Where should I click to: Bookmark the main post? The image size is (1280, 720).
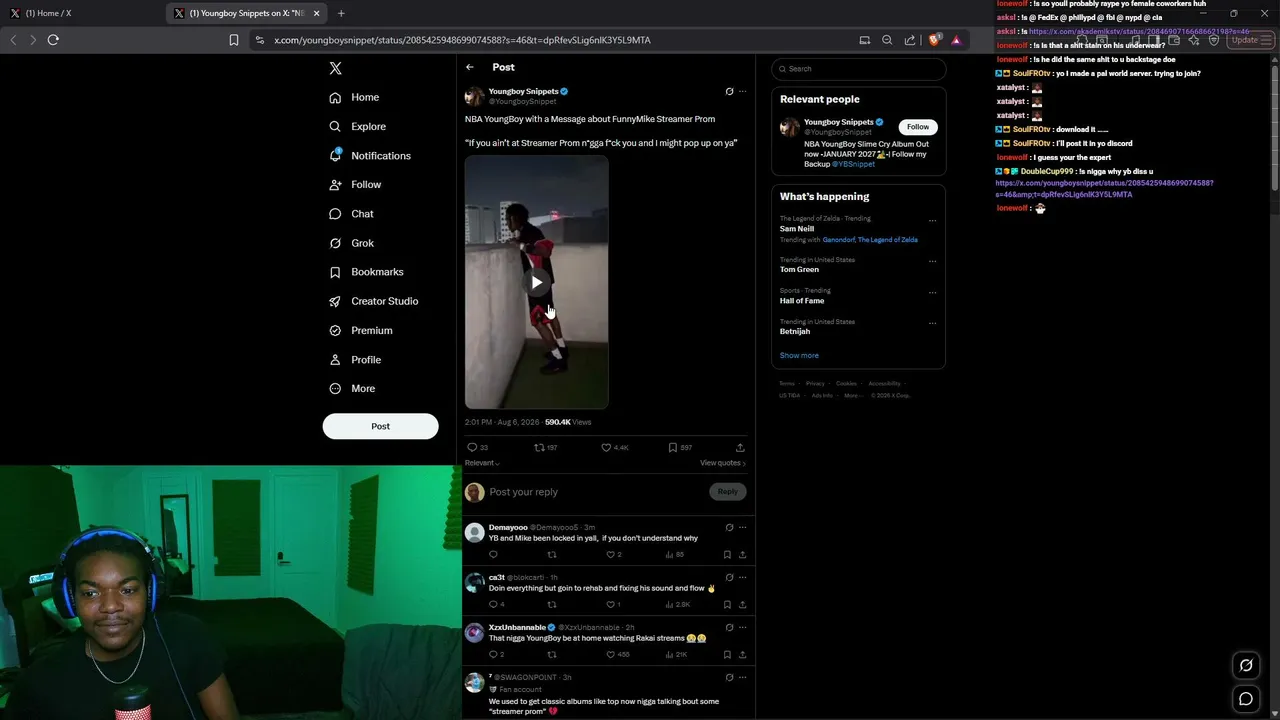point(673,447)
